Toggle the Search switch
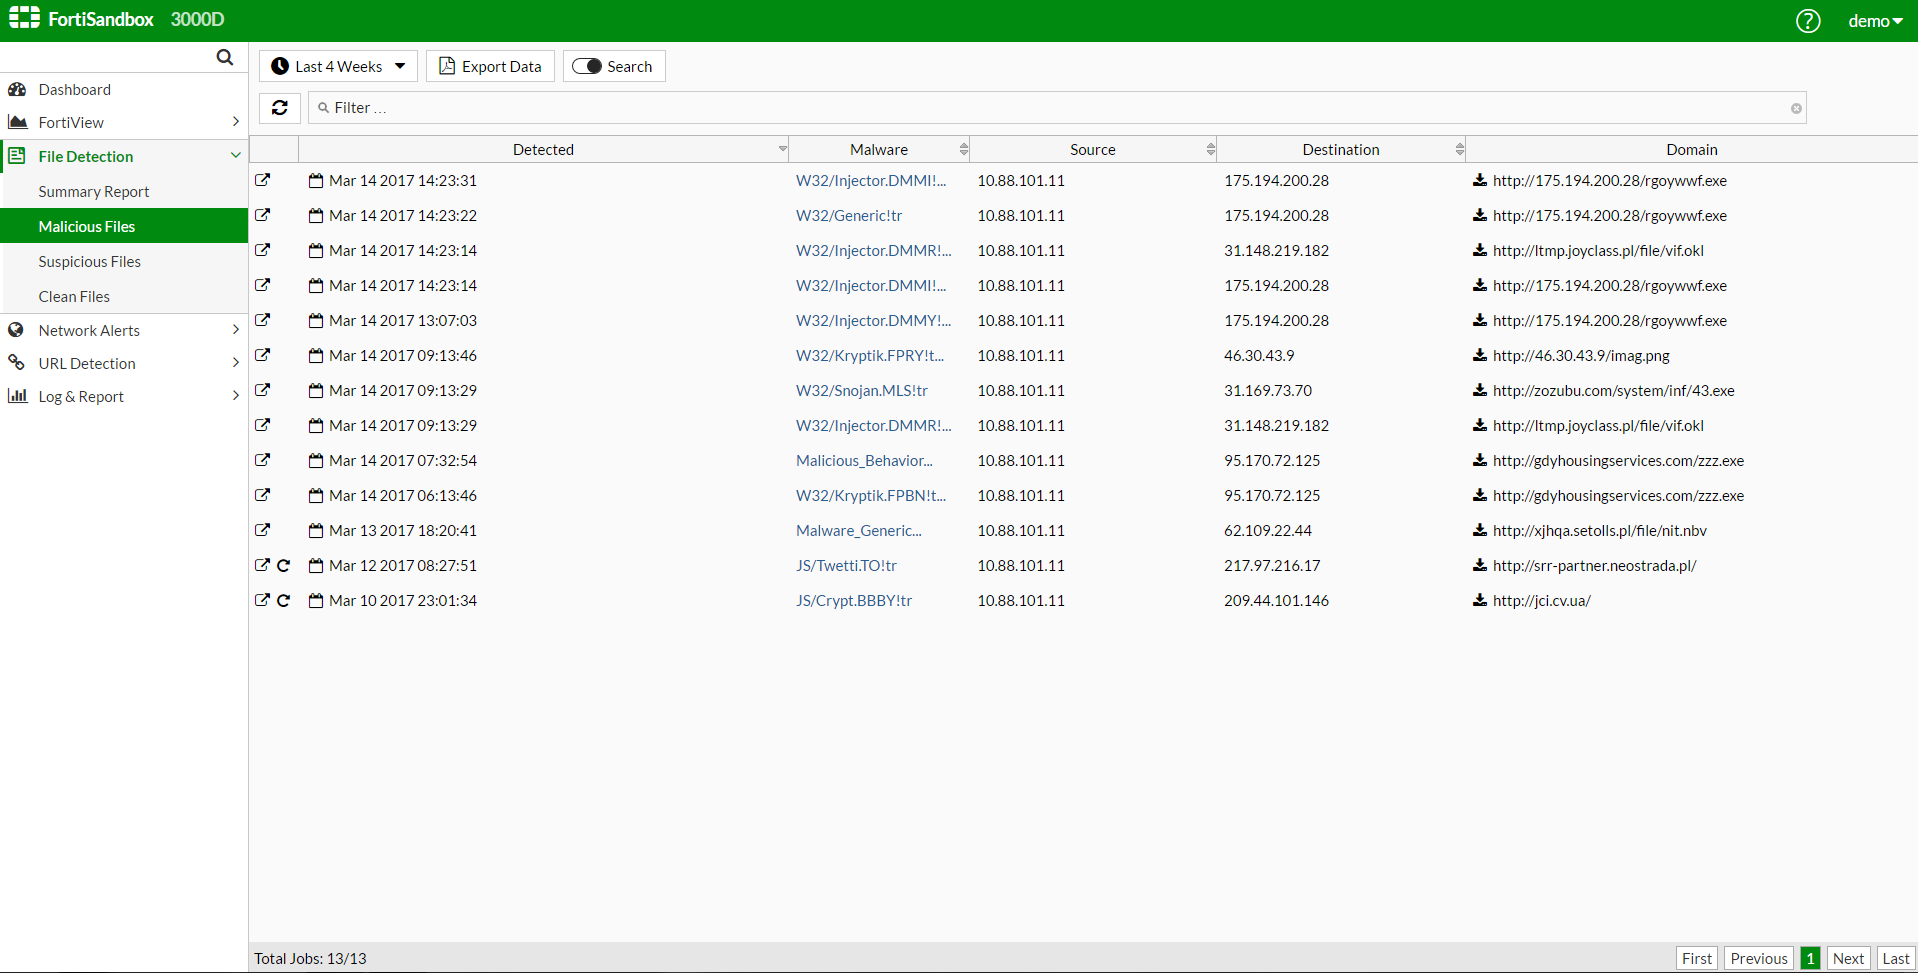The height and width of the screenshot is (973, 1918). tap(587, 67)
